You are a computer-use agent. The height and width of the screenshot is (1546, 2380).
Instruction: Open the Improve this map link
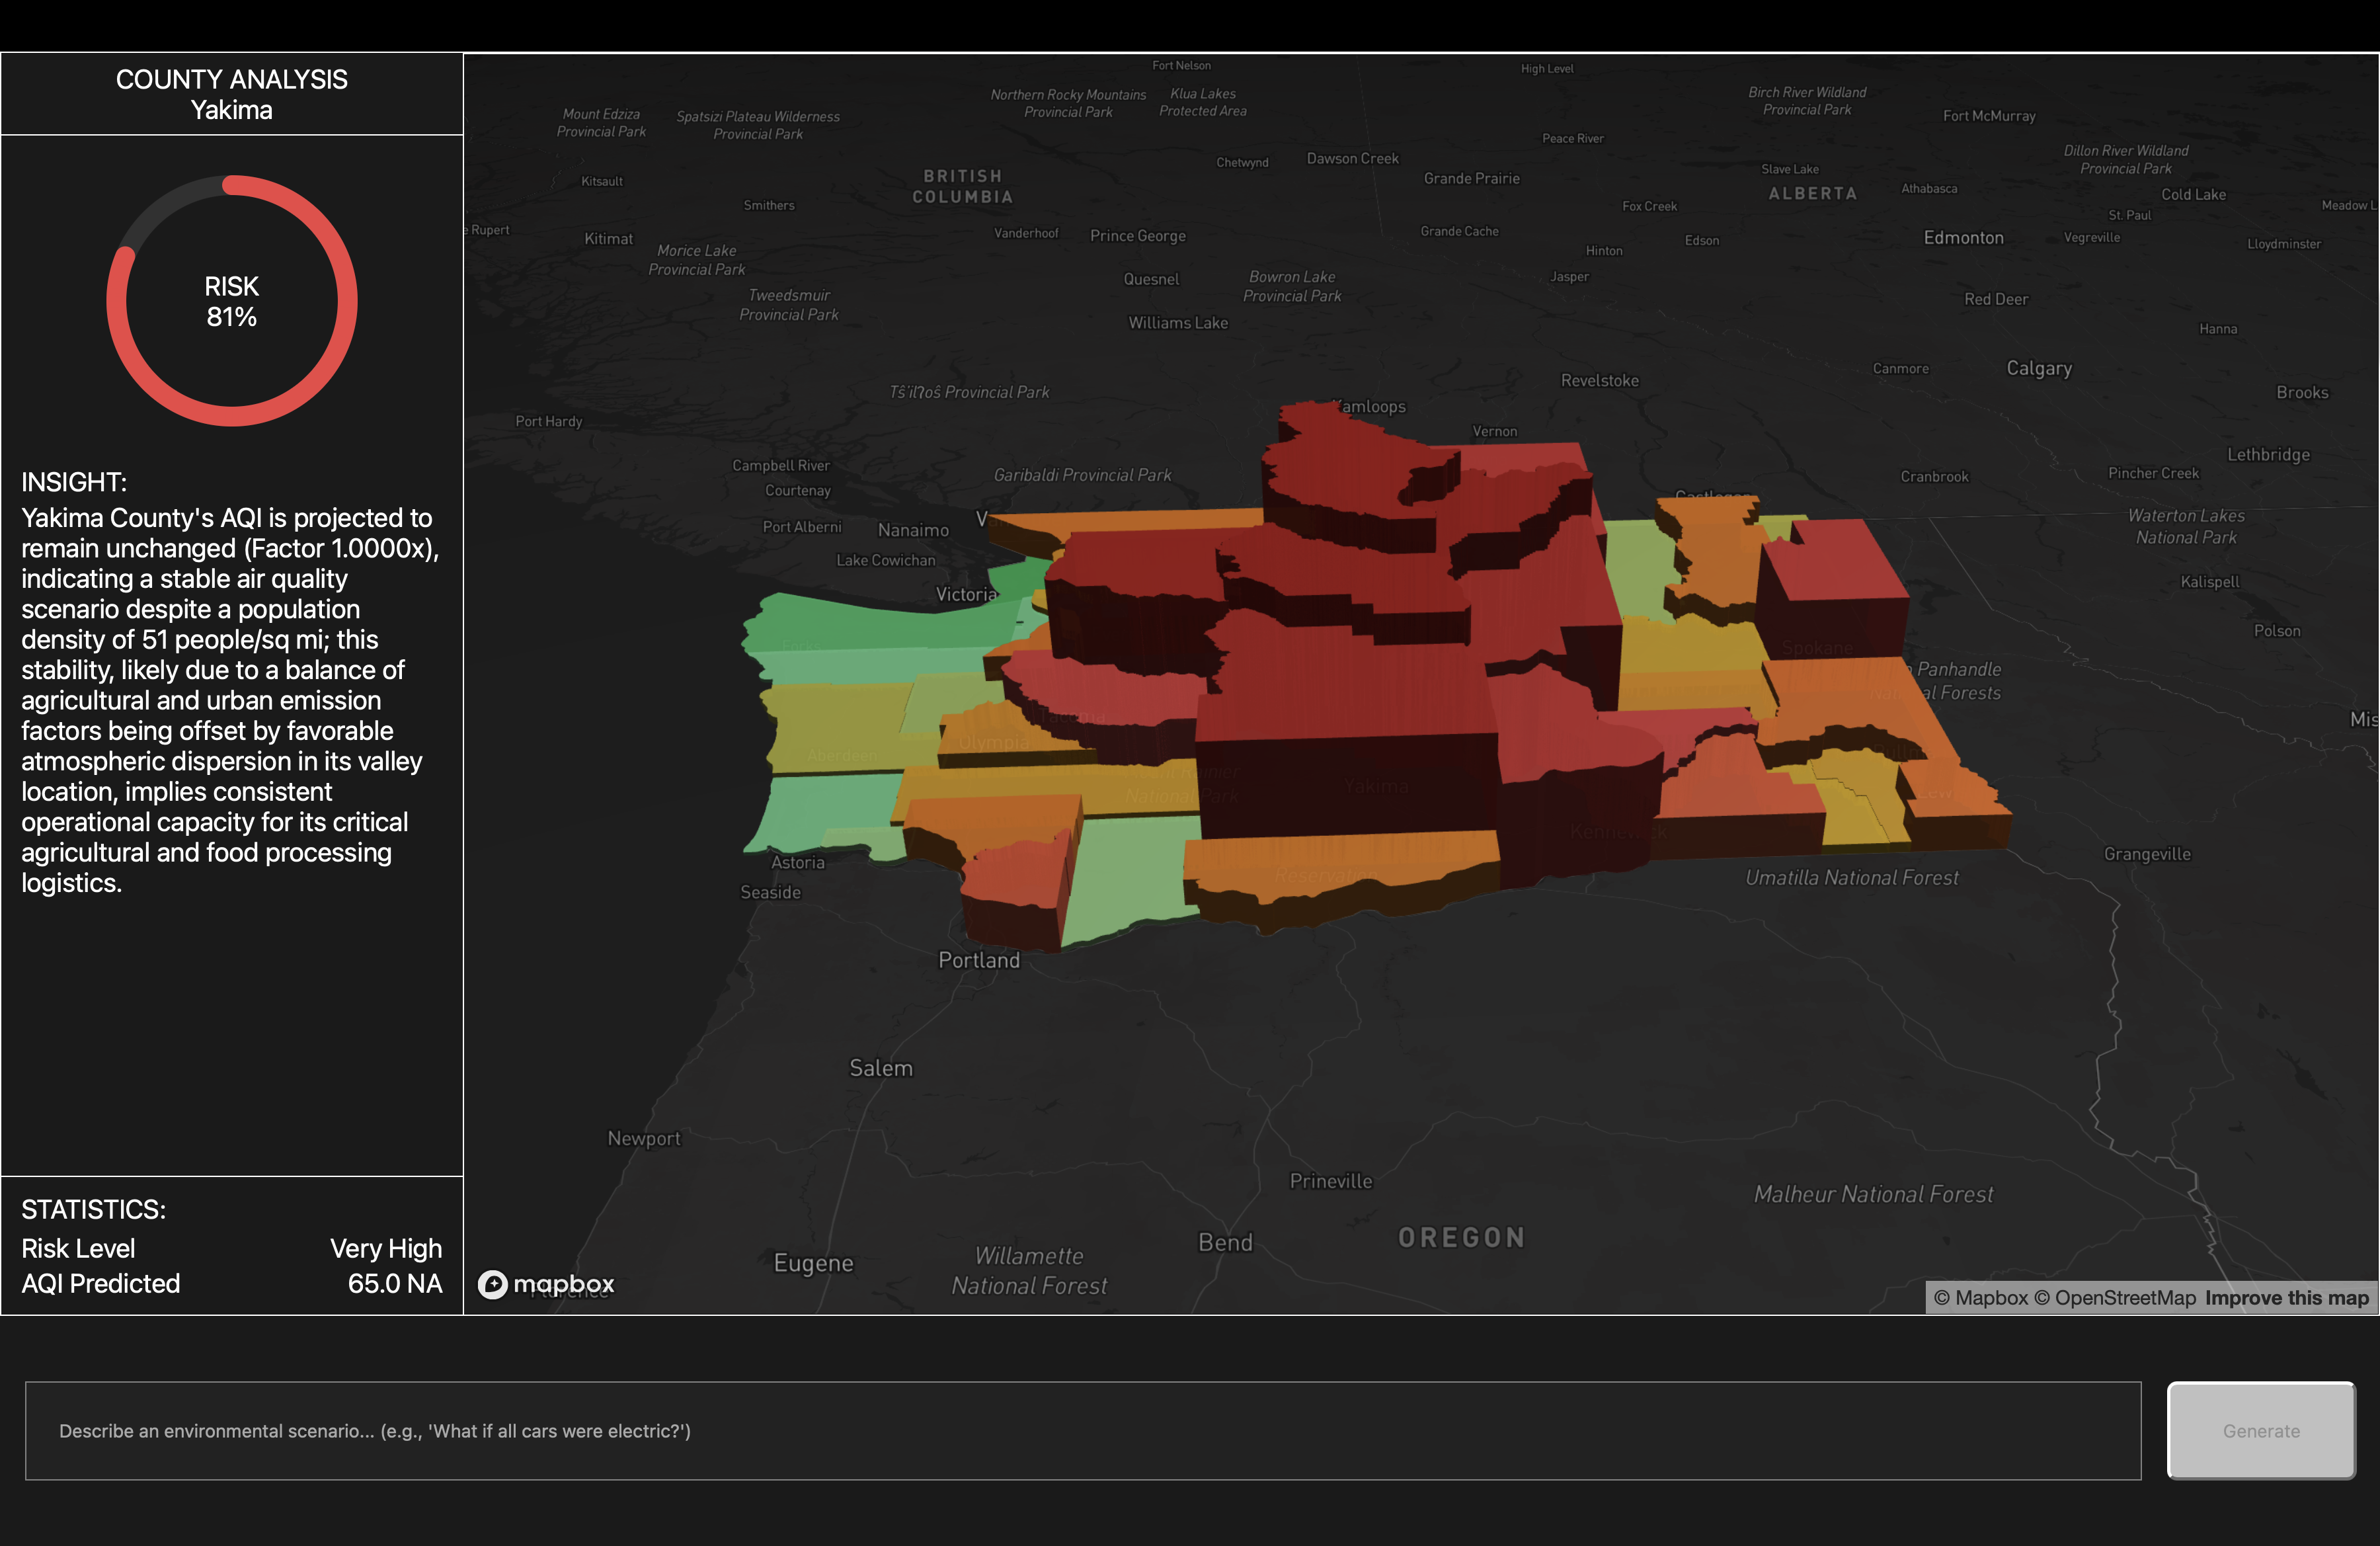[x=2286, y=1298]
